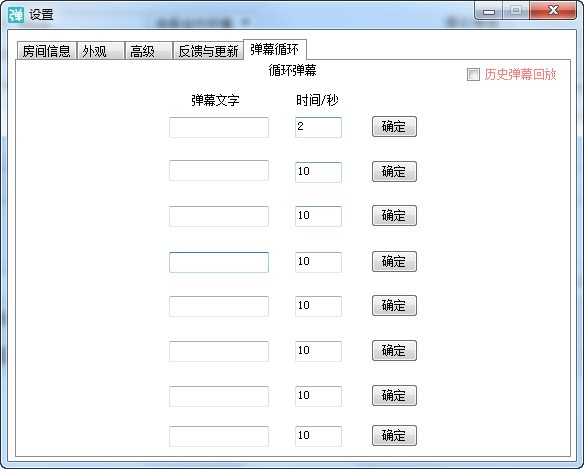The image size is (584, 469).
Task: Click sixth row time field showing 10
Action: click(318, 351)
